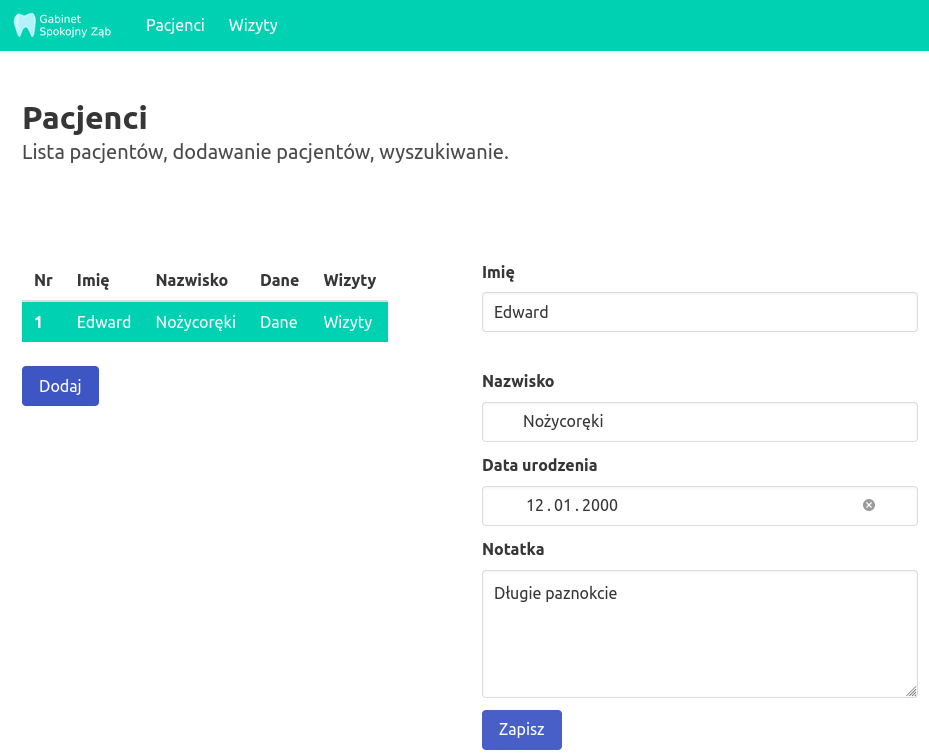
Task: Save the patient with the Zapisz button
Action: [x=521, y=730]
